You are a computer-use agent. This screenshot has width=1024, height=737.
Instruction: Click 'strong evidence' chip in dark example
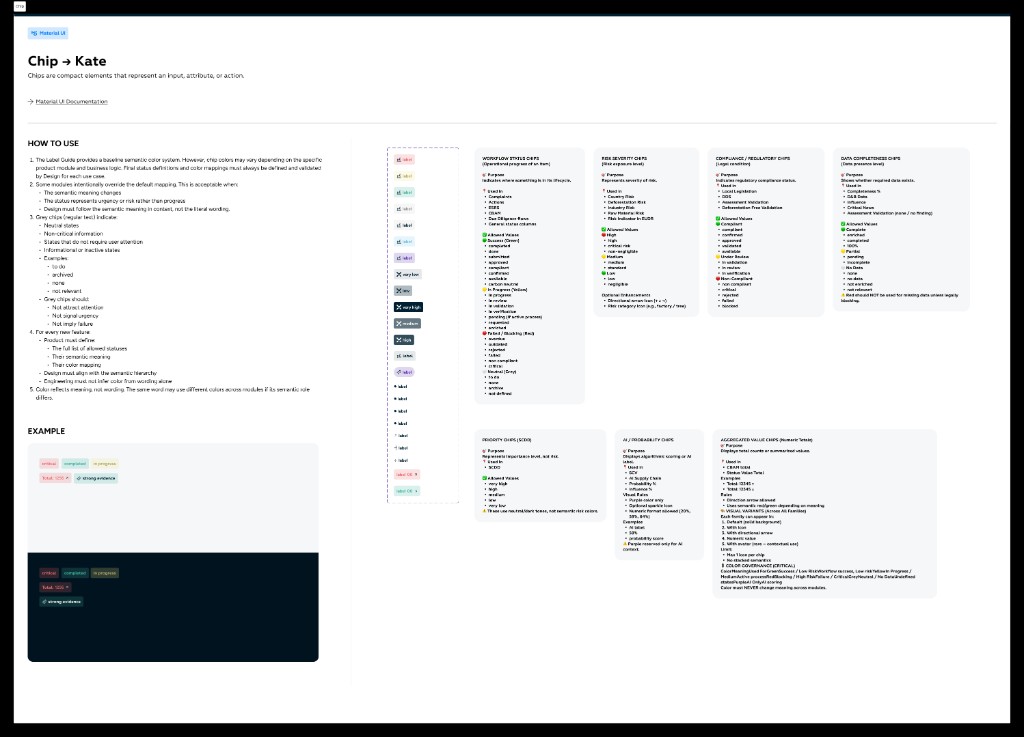61,602
